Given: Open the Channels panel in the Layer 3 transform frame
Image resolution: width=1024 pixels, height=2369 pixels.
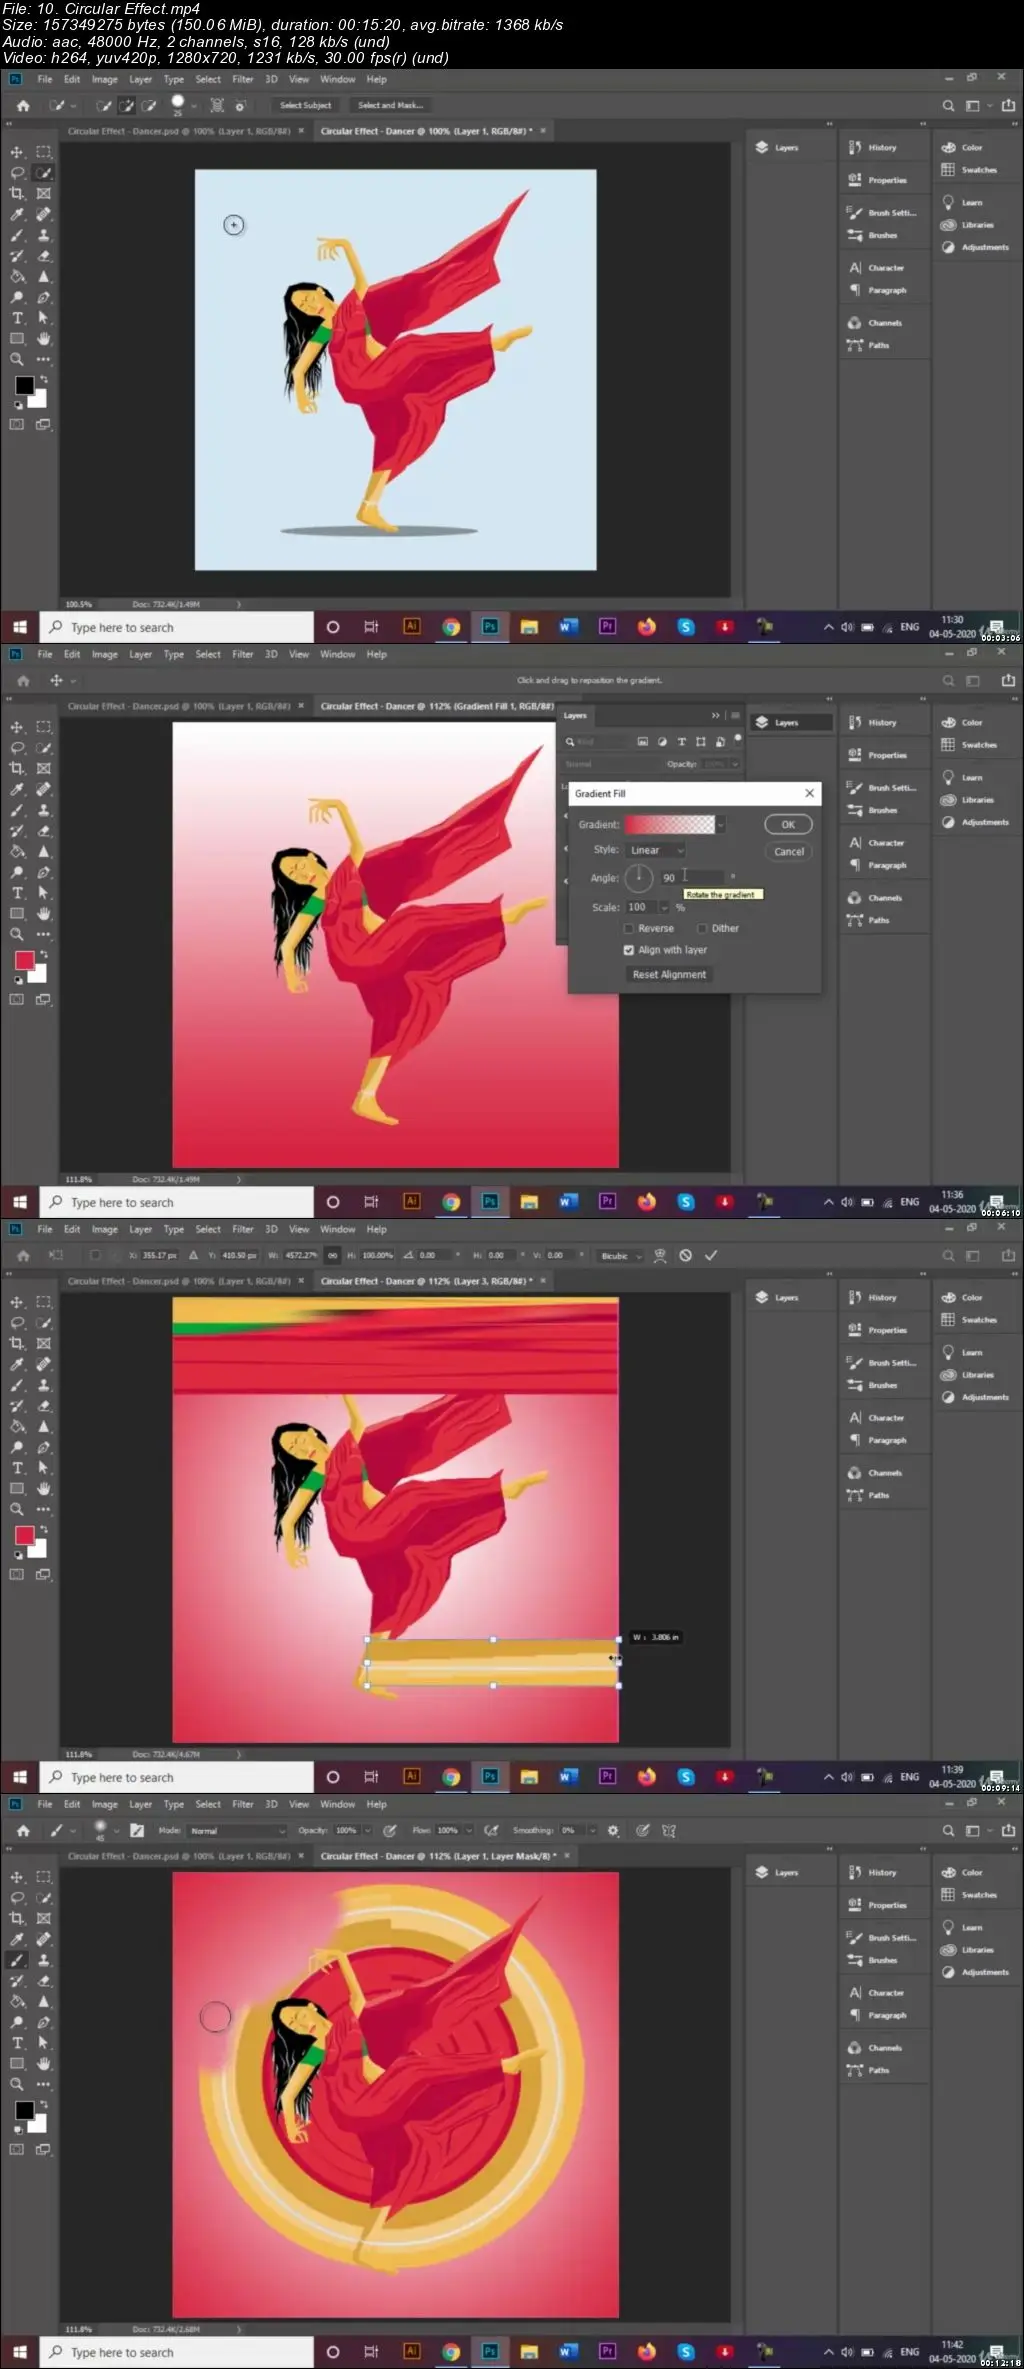Looking at the screenshot, I should tap(875, 1473).
